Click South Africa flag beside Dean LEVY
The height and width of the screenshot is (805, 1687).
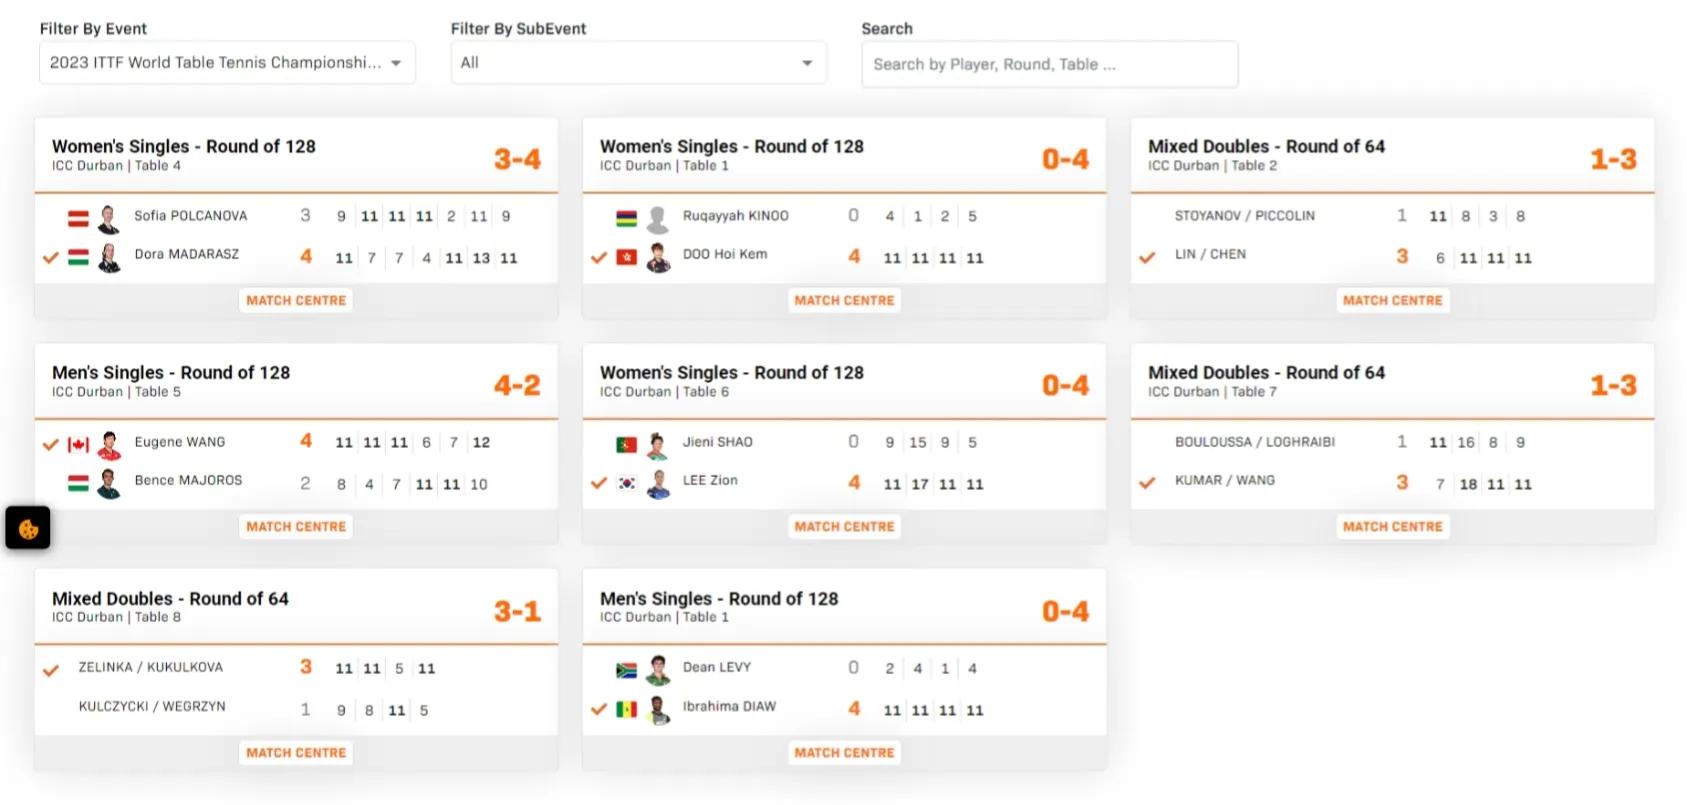(627, 670)
